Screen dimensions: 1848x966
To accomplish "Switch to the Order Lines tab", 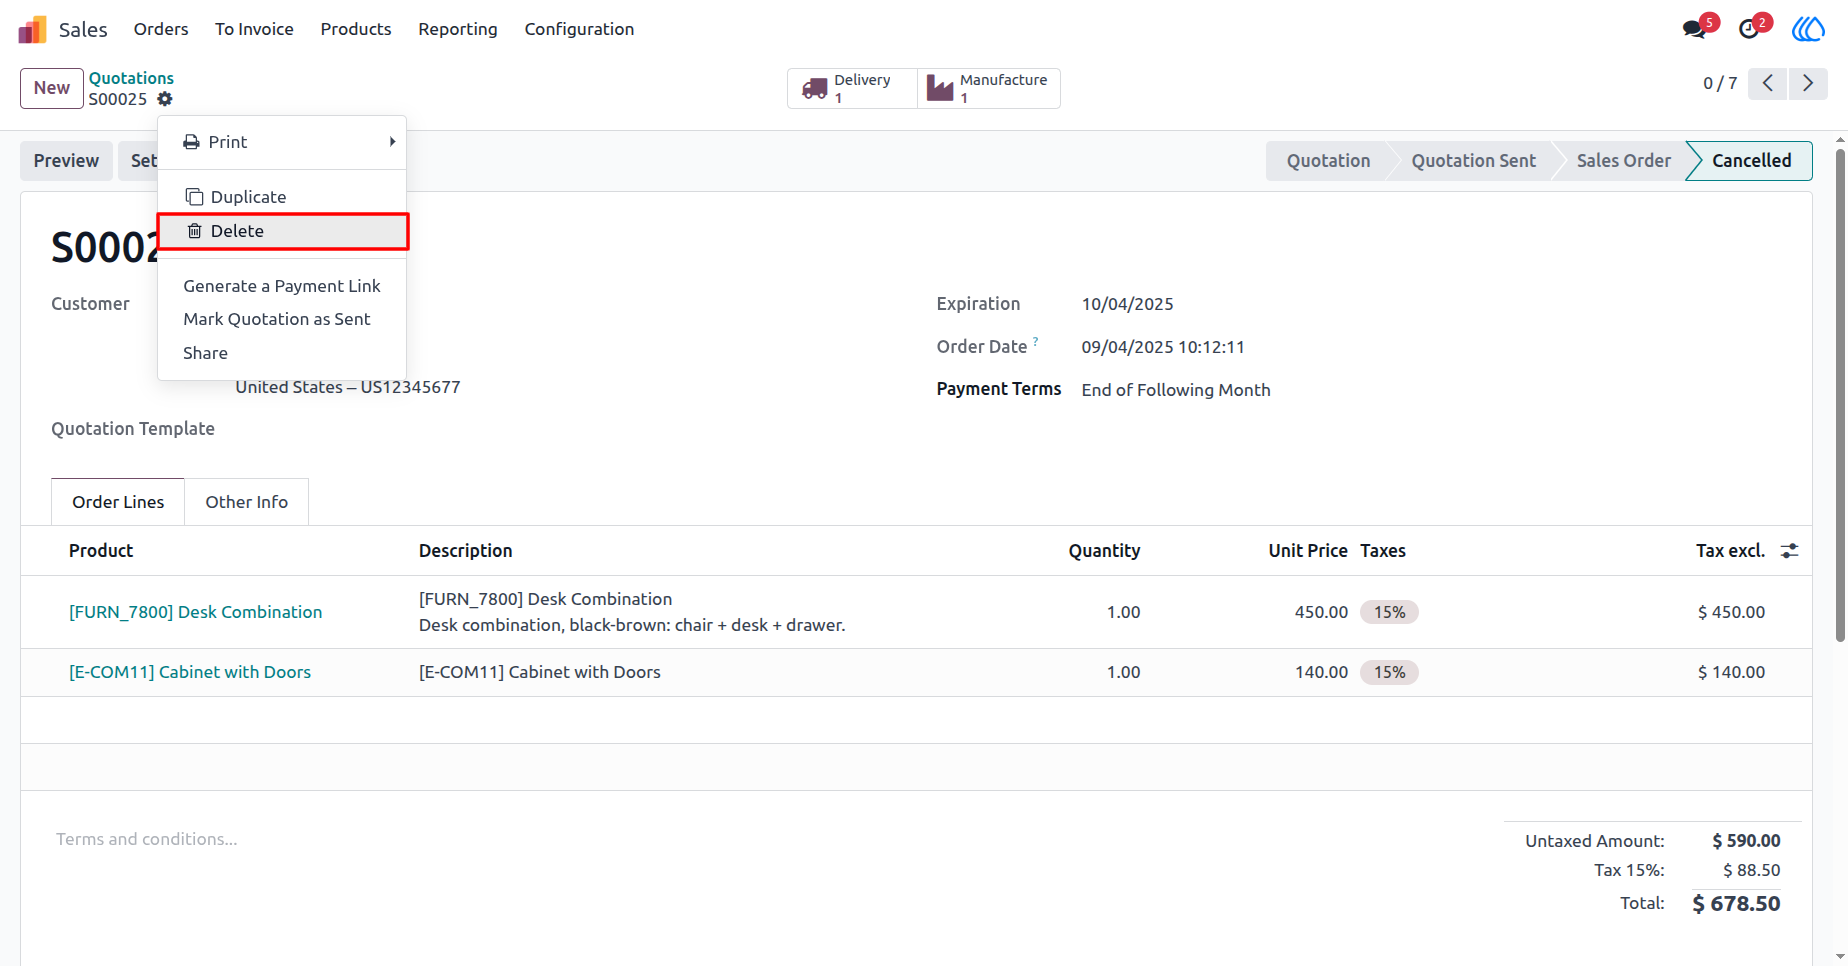I will click(x=118, y=502).
